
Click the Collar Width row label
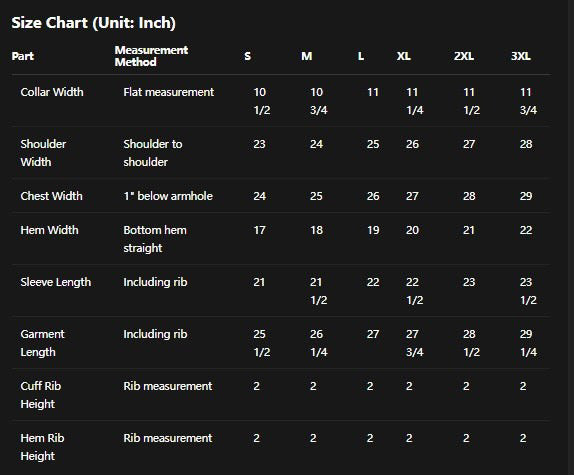pyautogui.click(x=52, y=92)
